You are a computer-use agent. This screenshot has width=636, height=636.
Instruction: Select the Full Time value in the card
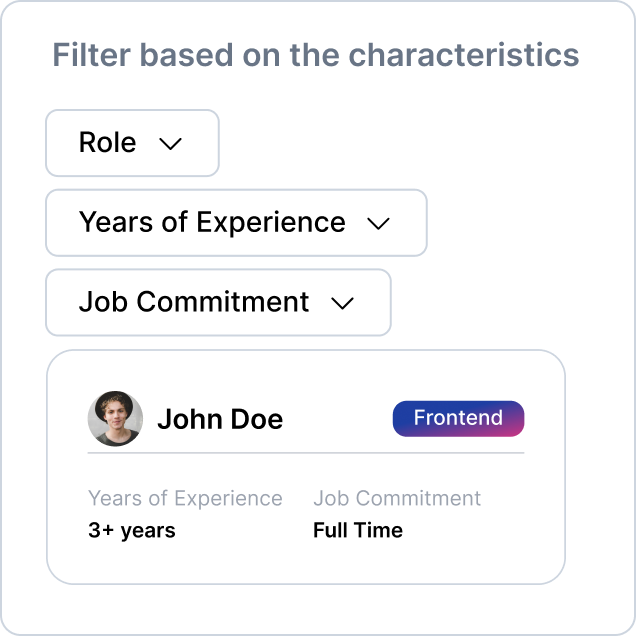click(x=358, y=530)
